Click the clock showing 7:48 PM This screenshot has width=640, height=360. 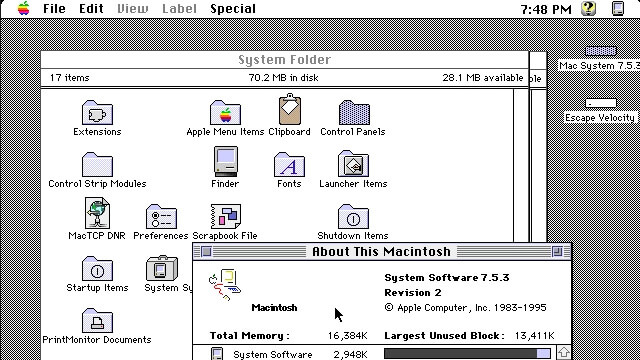tap(546, 9)
